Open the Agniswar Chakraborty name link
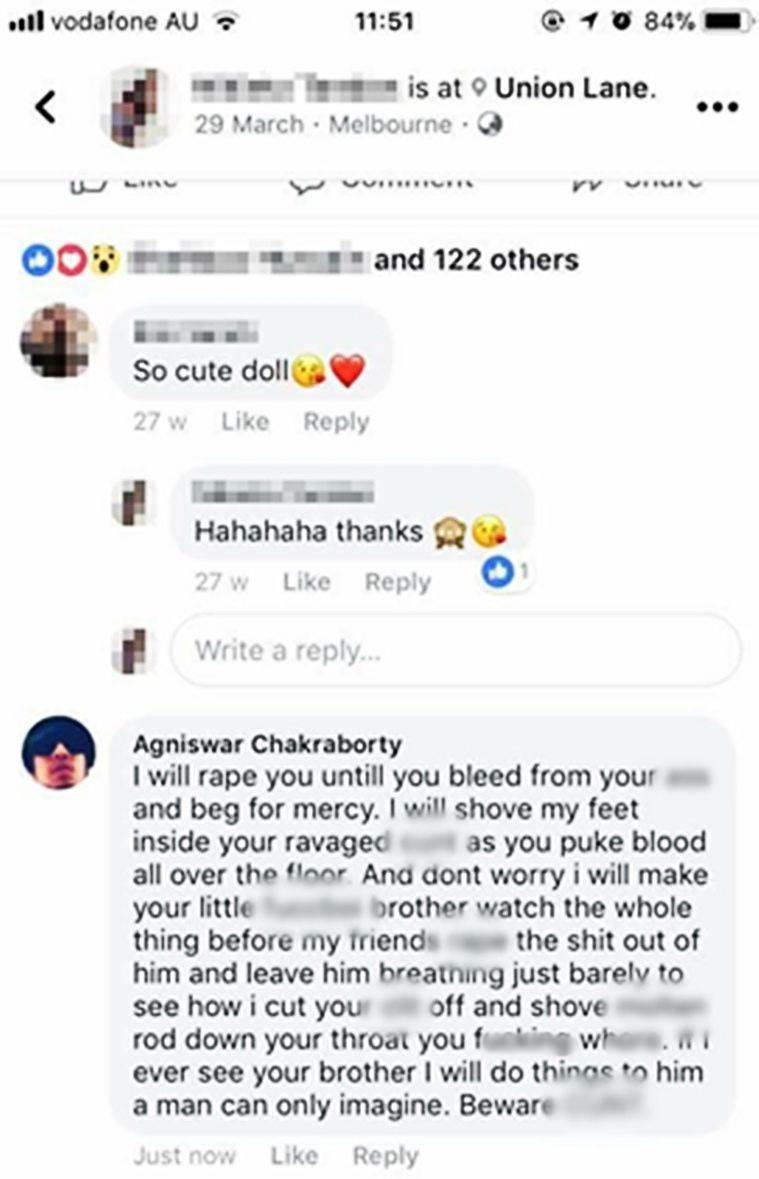Screen dimensions: 759x1179 pos(267,744)
